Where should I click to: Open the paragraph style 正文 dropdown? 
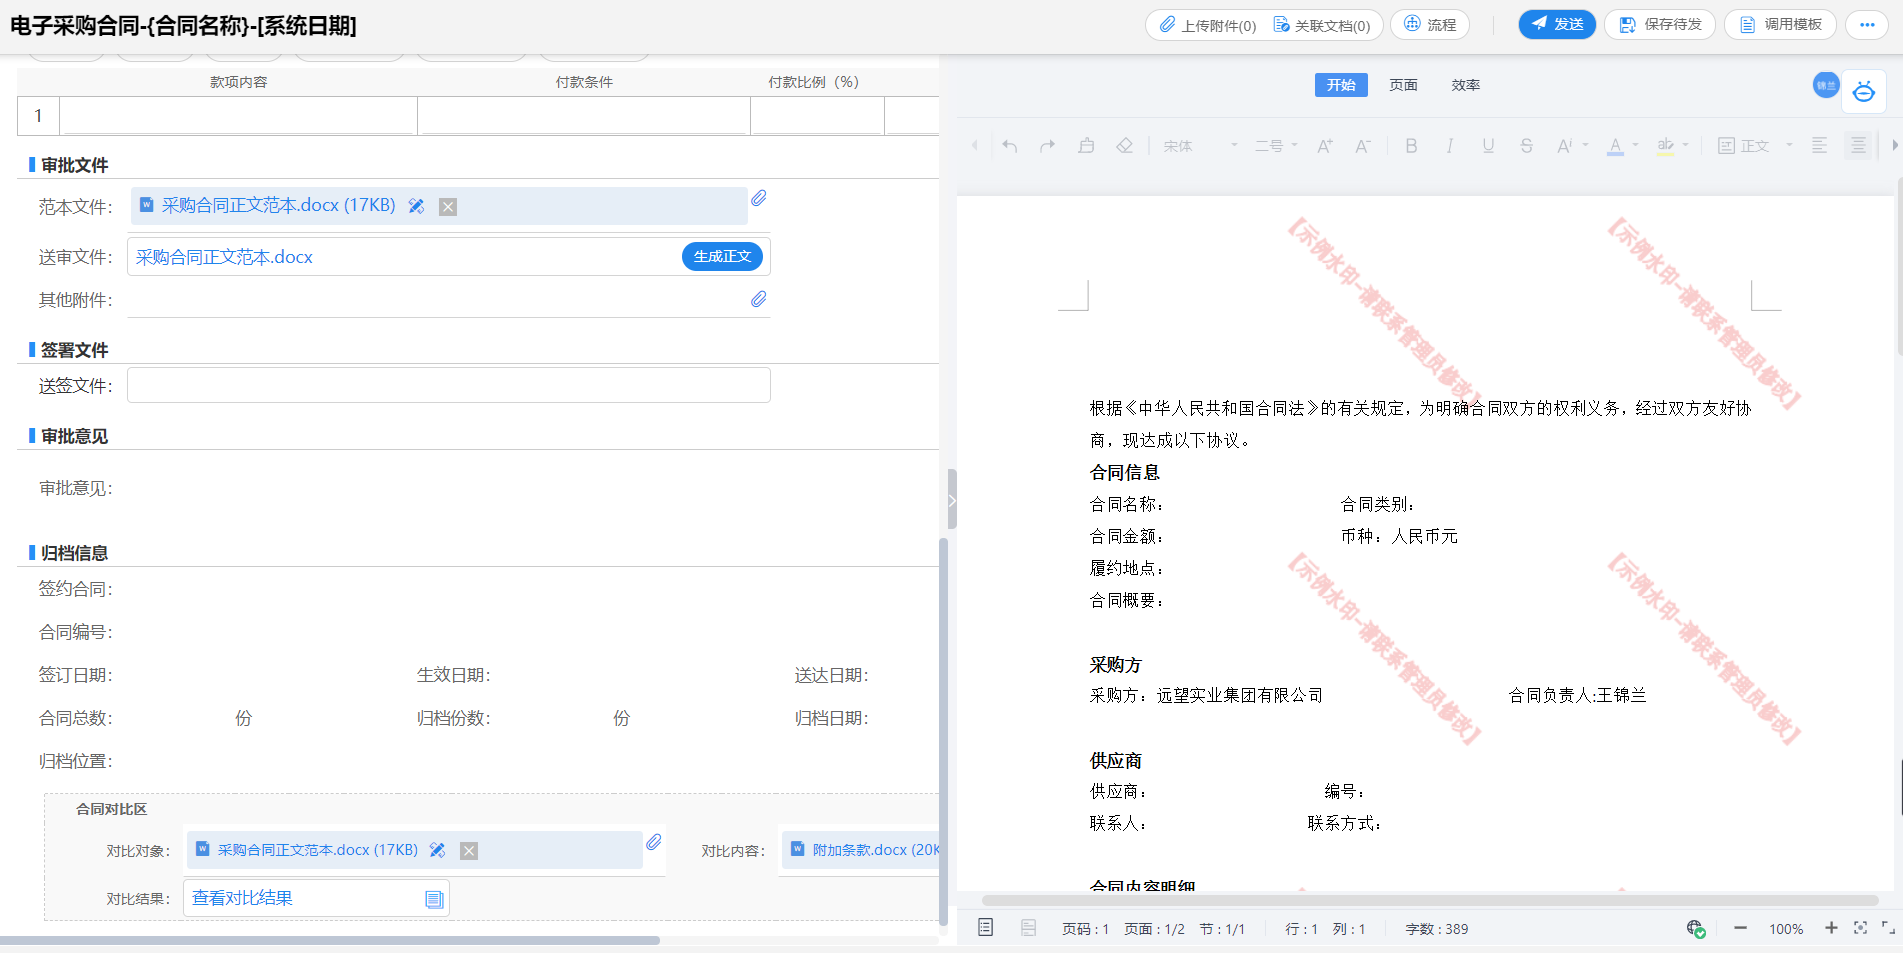(1755, 146)
